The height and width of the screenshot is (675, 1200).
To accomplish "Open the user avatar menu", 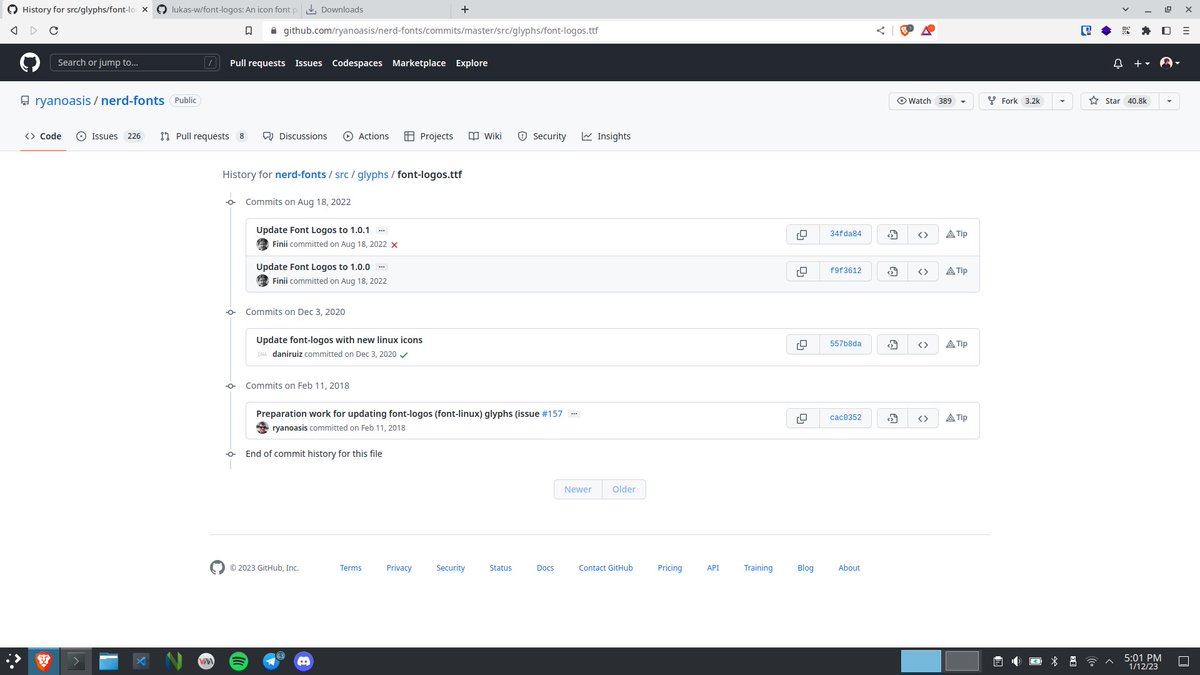I will click(x=1170, y=63).
